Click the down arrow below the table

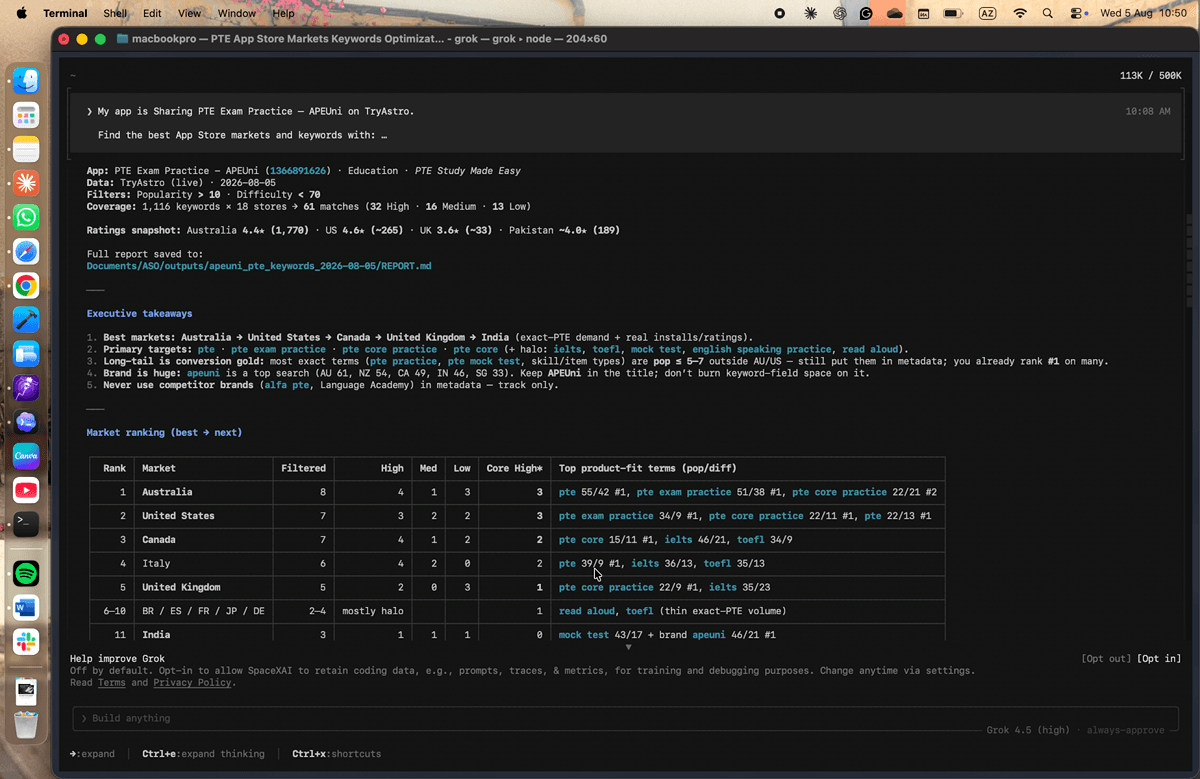628,647
